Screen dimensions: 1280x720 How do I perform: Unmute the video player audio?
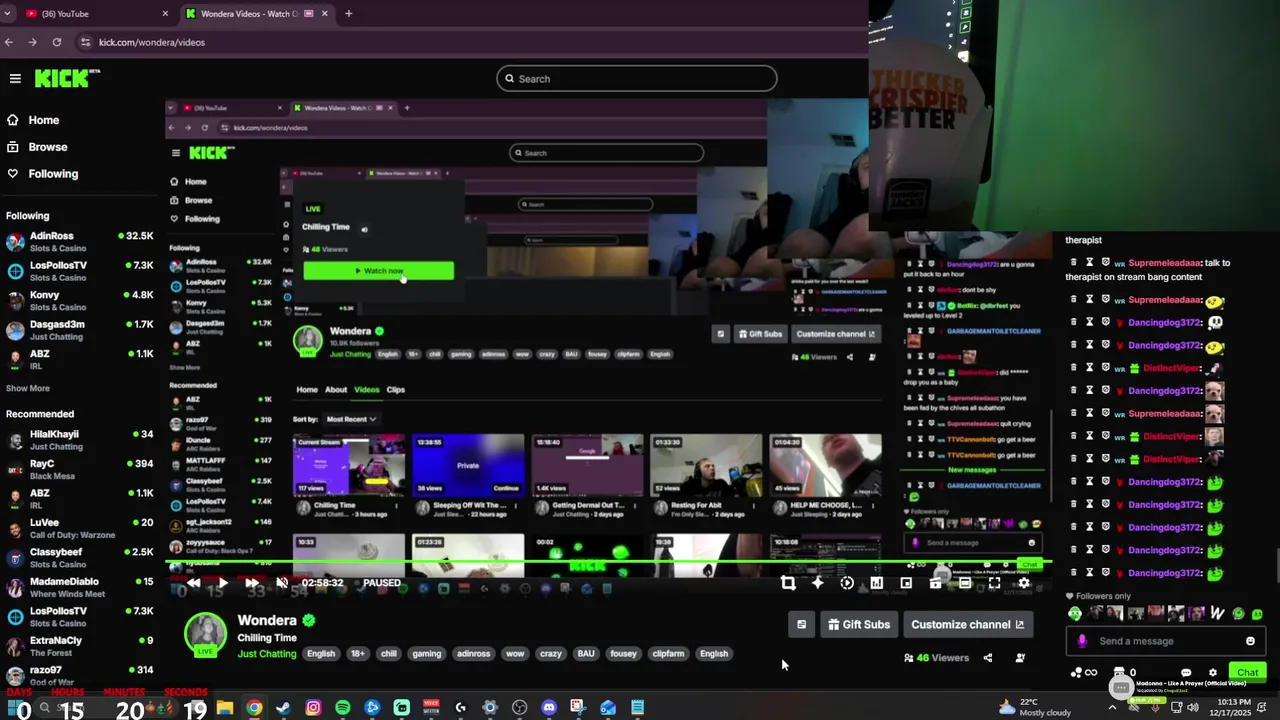(282, 583)
